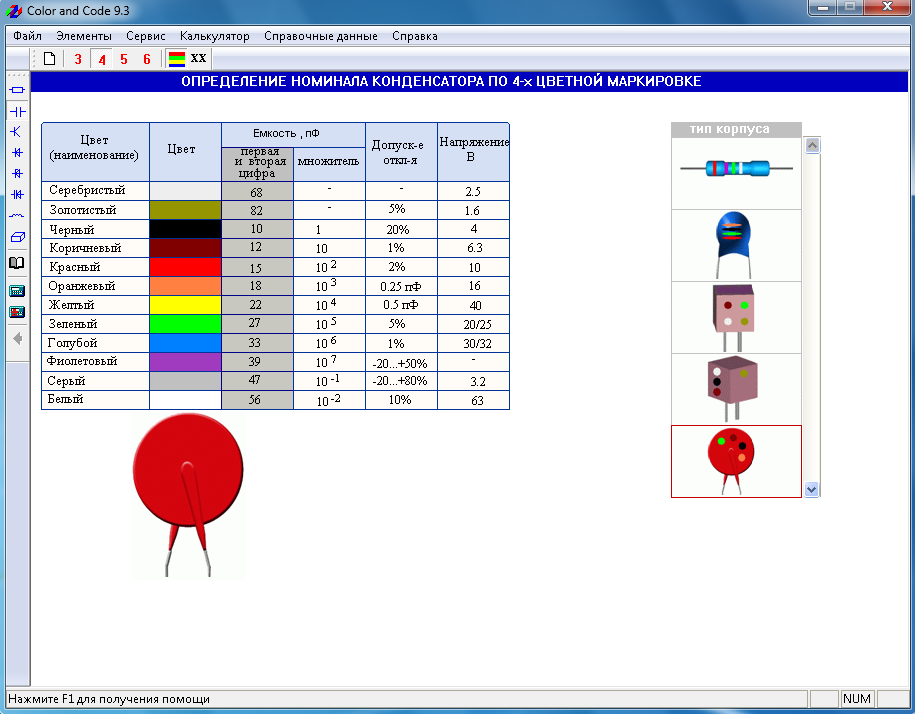Screen dimensions: 915x714
Task: Select the pink box capacitor with four dots
Action: point(736,317)
